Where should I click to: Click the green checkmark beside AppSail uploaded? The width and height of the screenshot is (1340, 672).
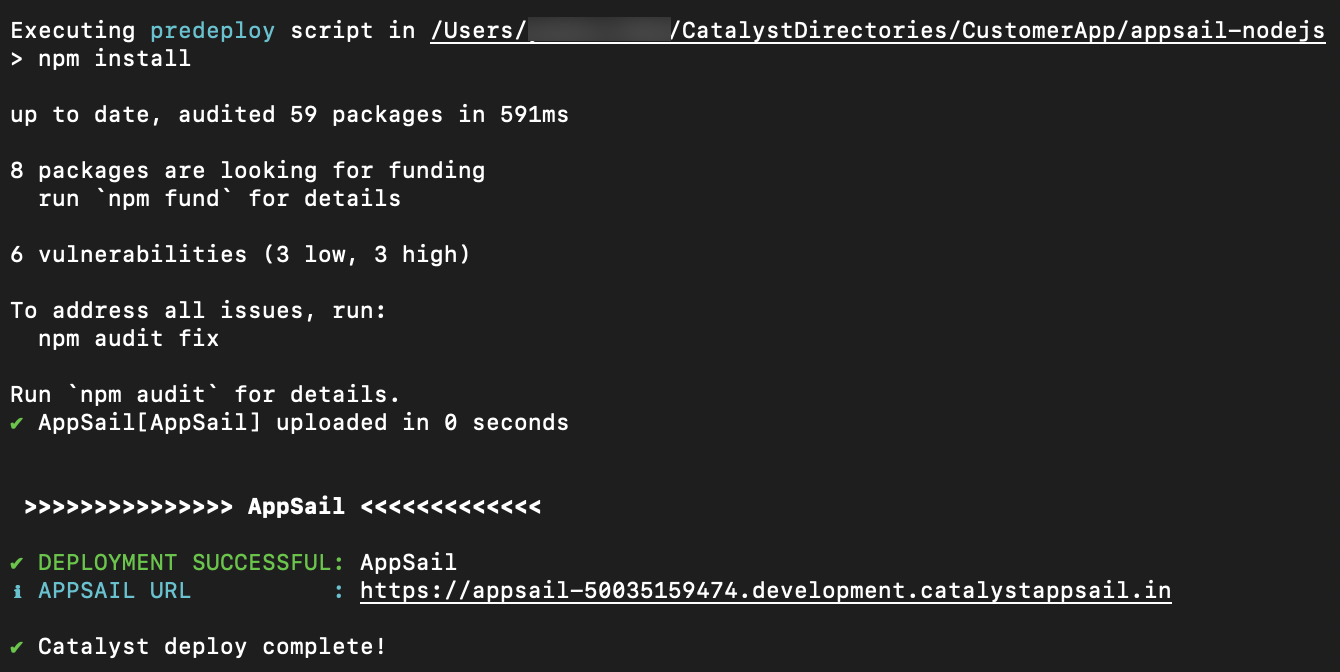click(x=17, y=423)
